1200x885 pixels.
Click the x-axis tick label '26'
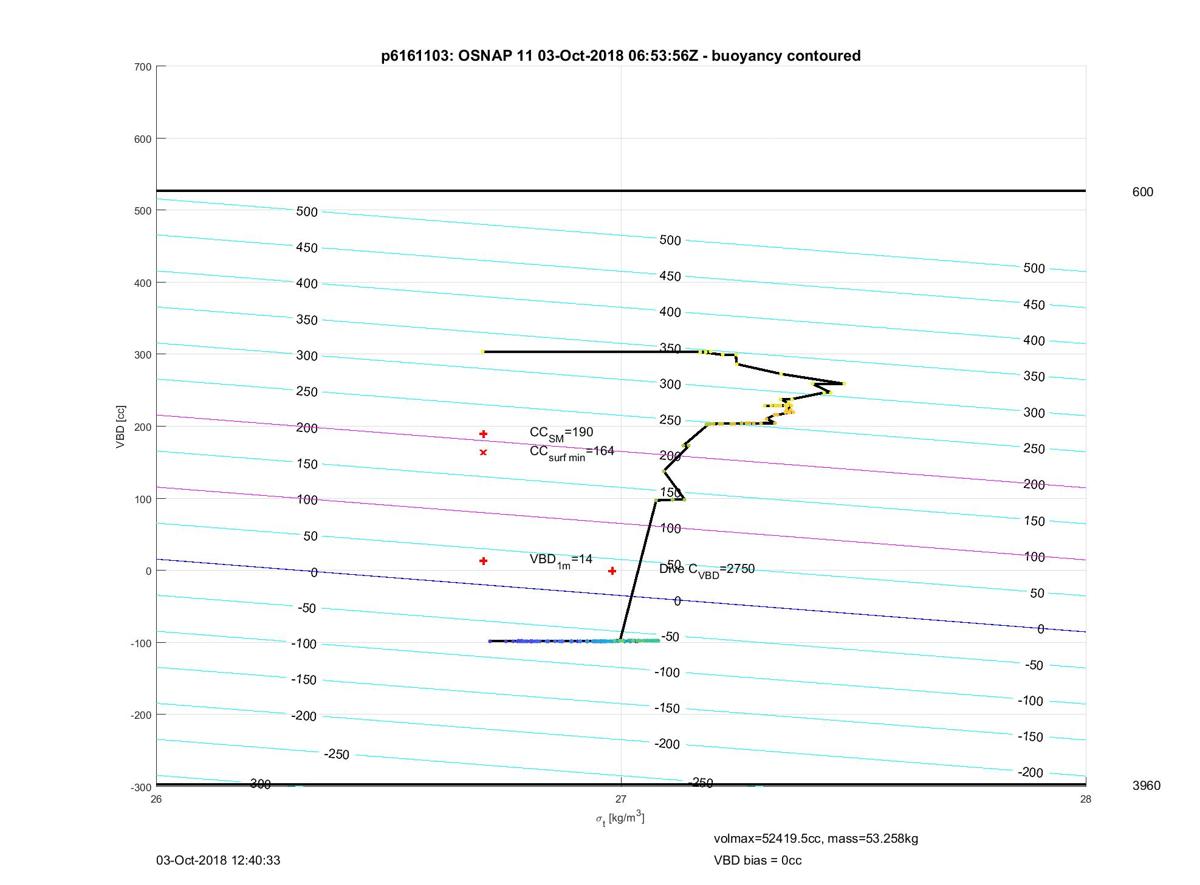(x=156, y=799)
